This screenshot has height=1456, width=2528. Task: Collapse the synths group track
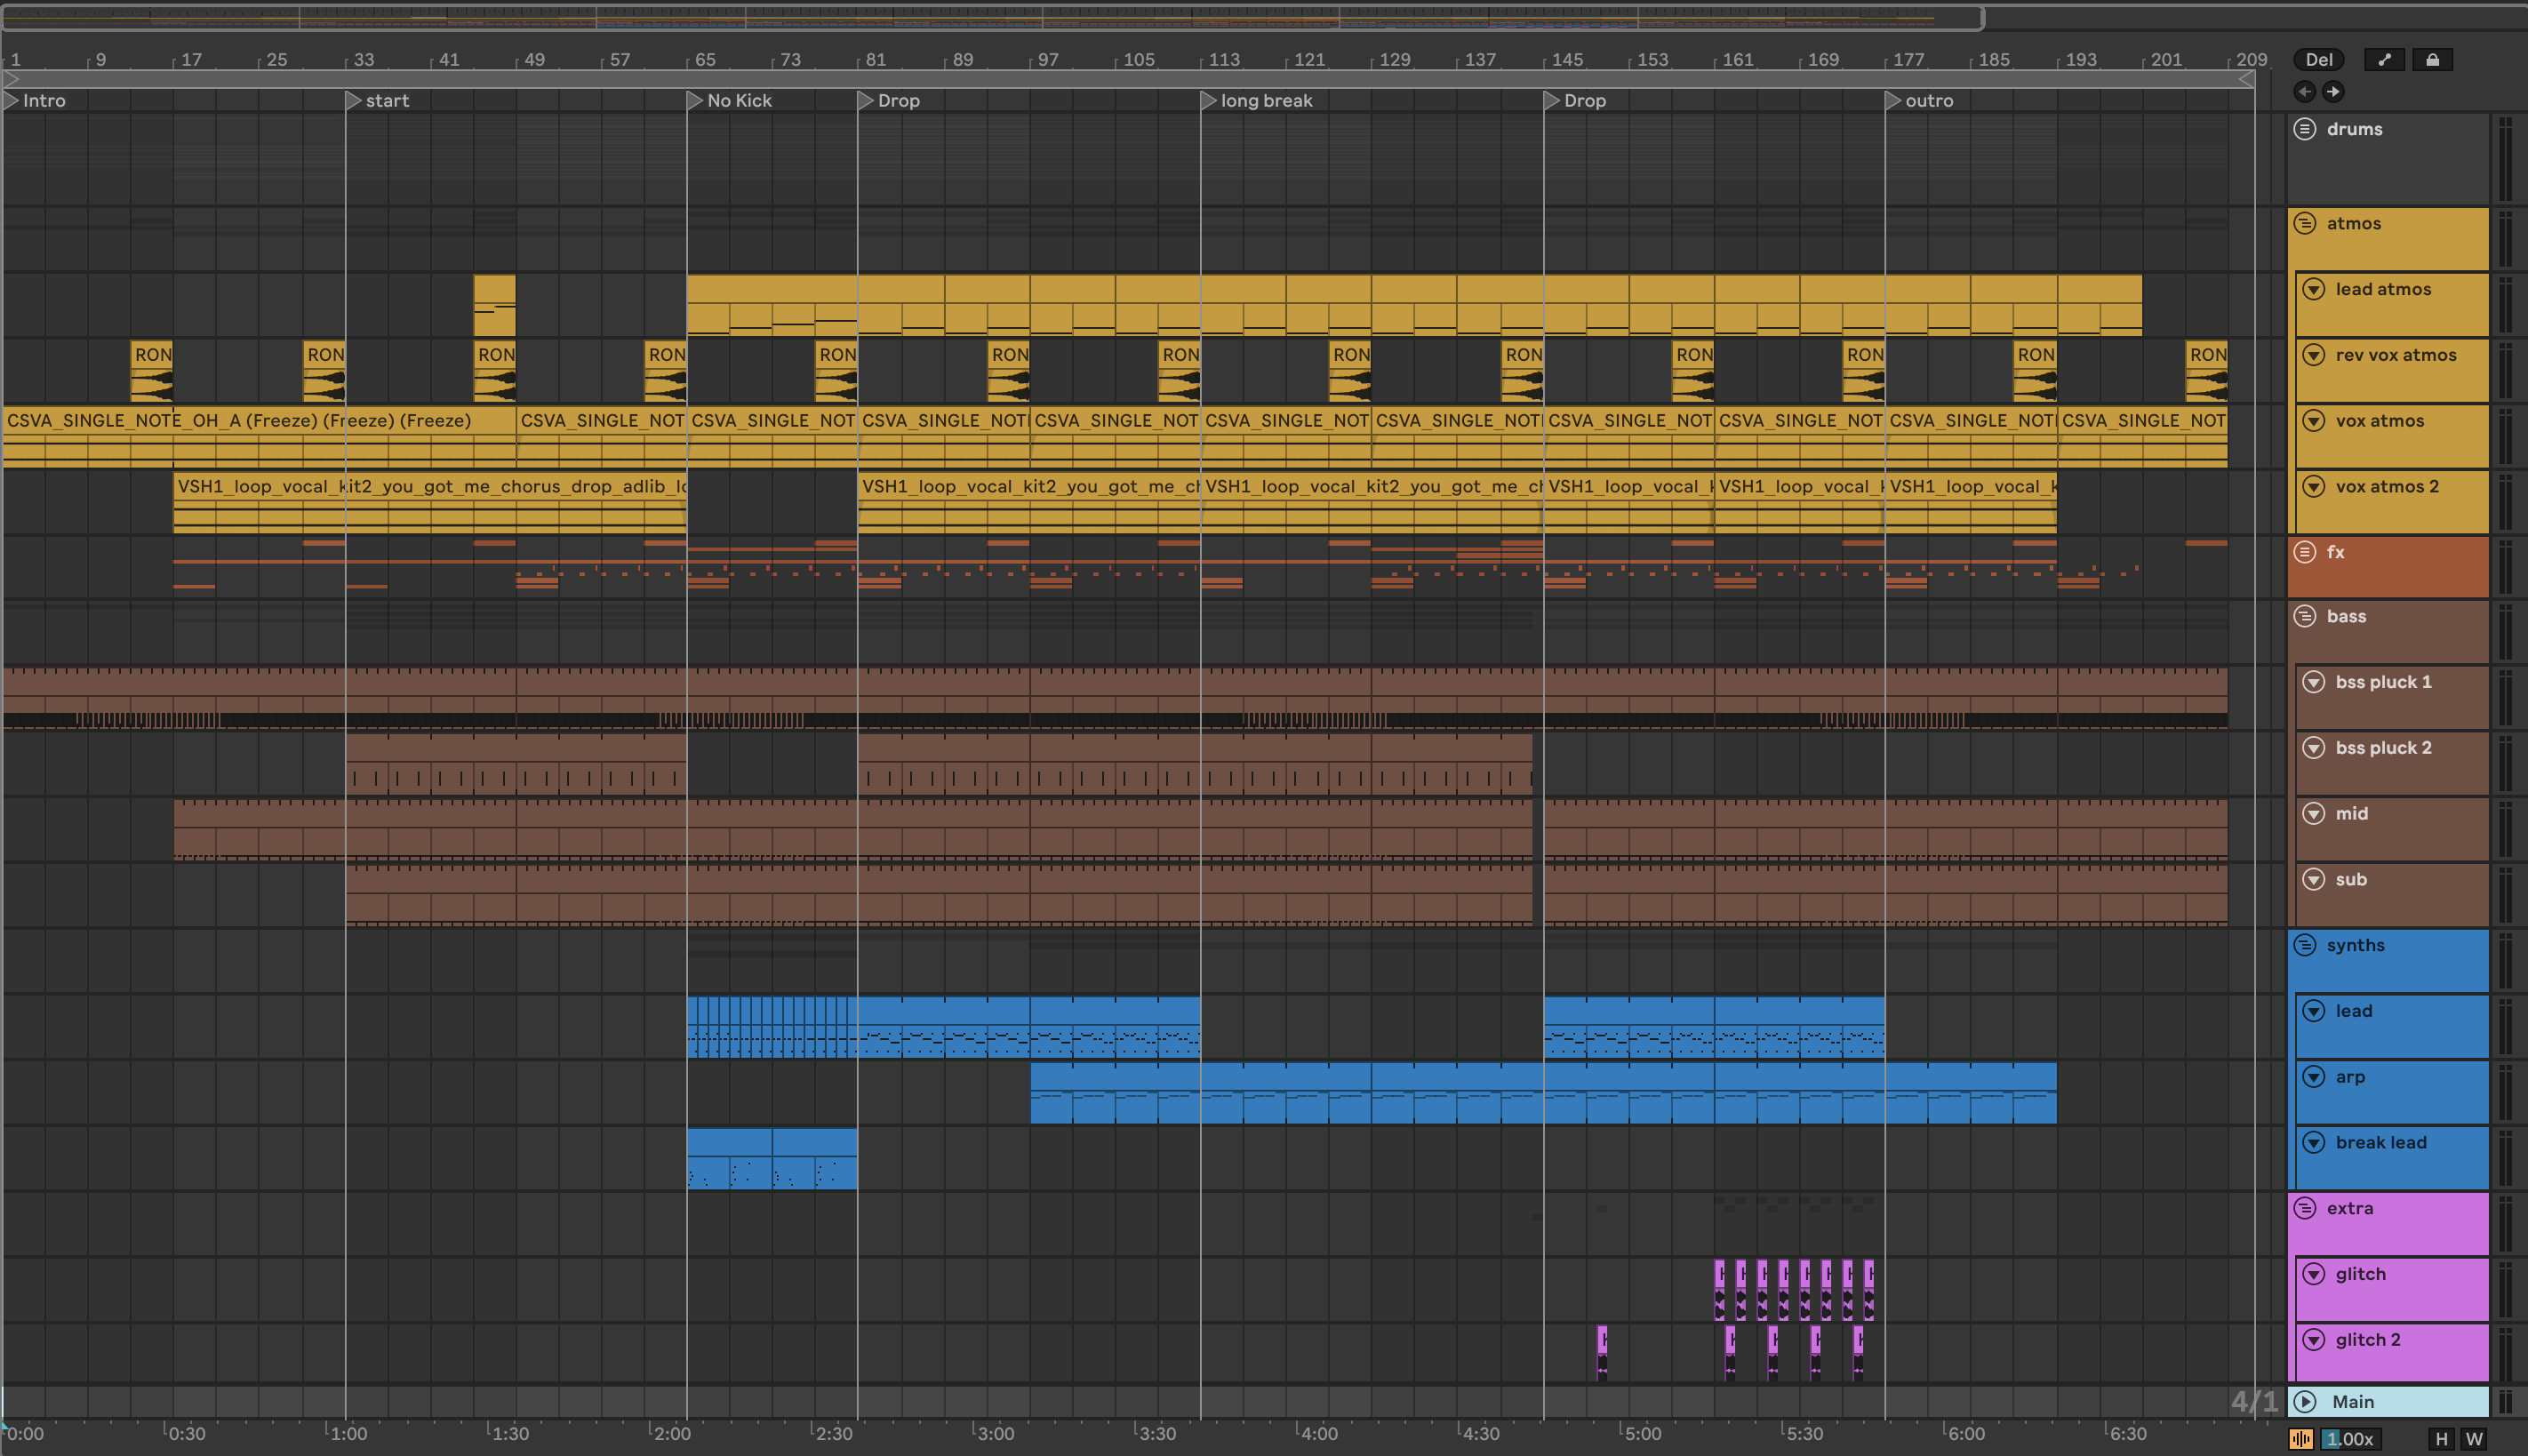[2305, 945]
